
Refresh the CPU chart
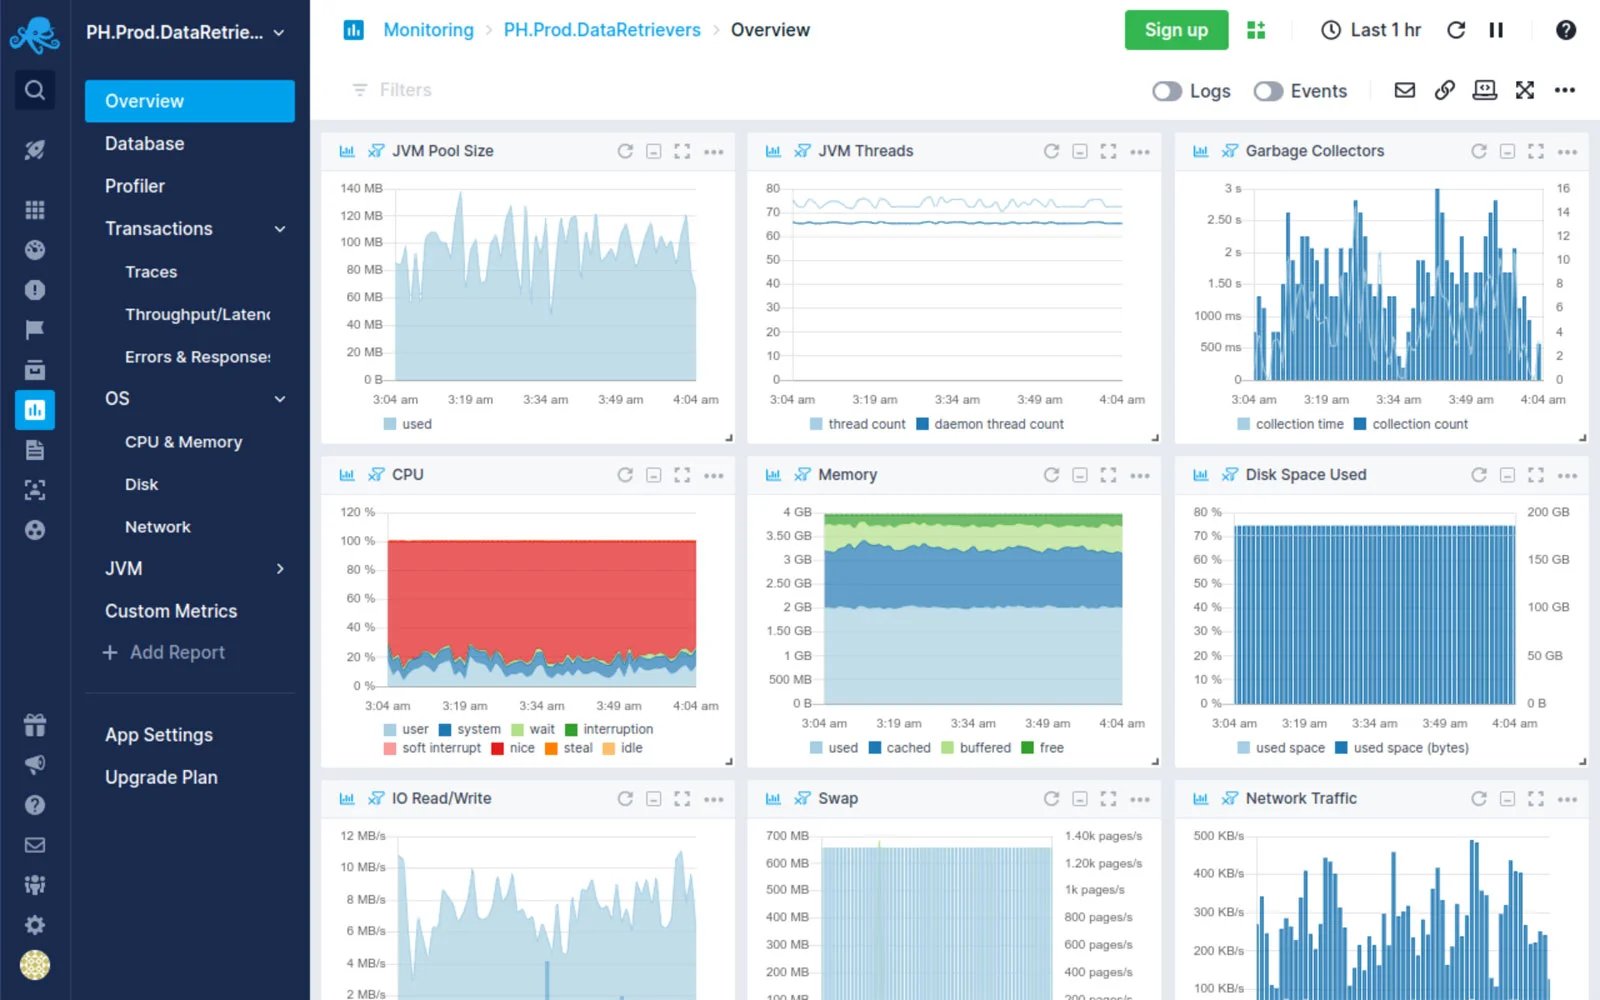click(625, 474)
